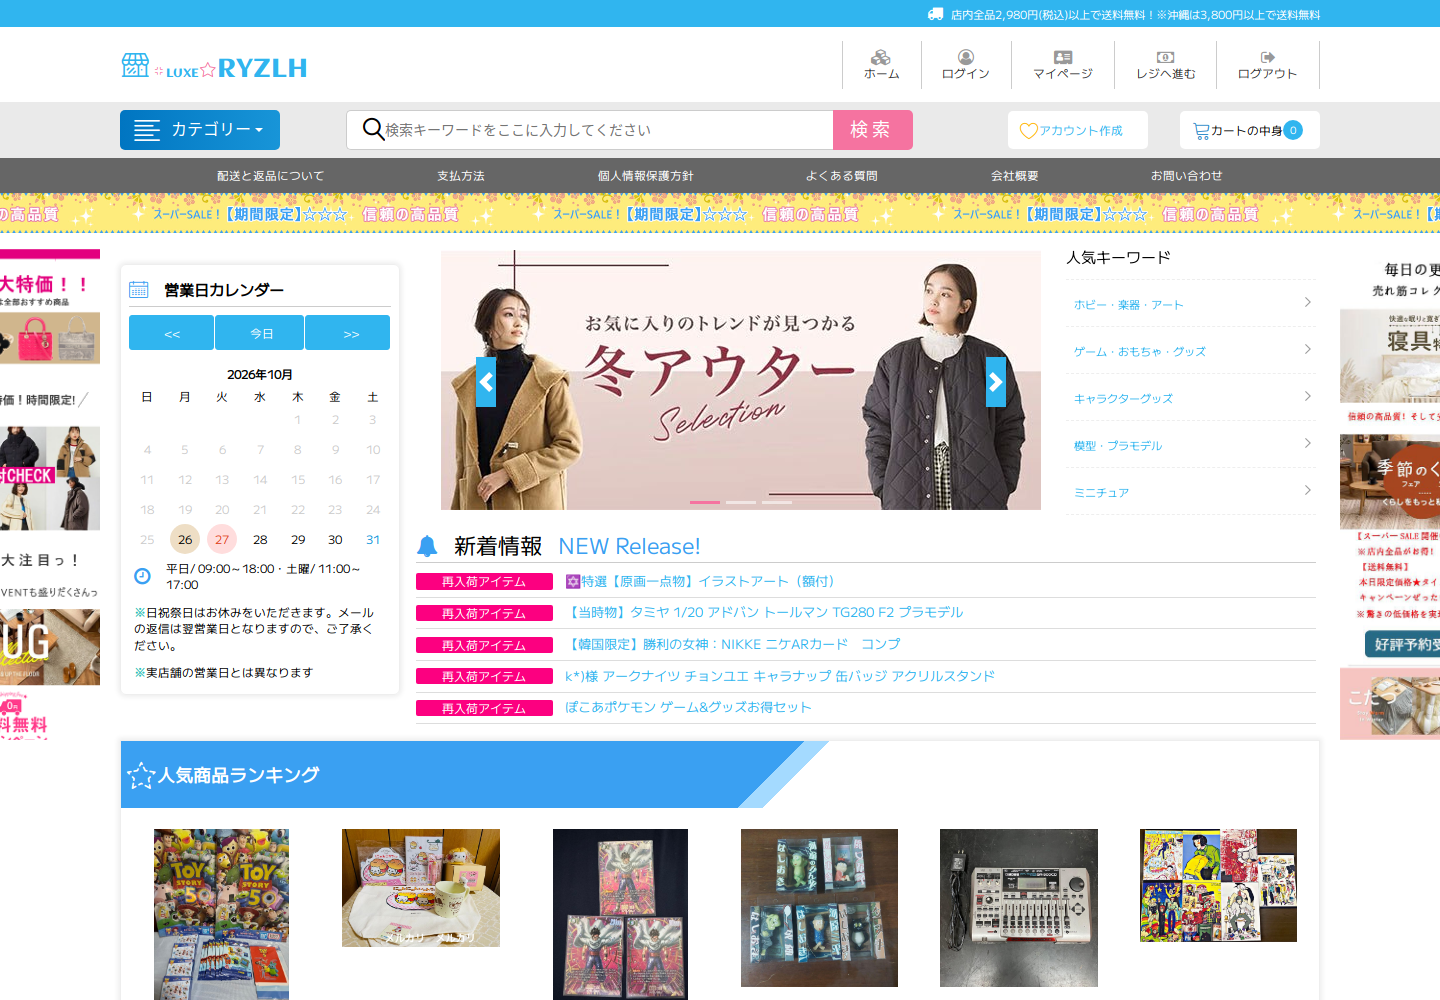Click the calendar icon beside 営業日カレンダー

(139, 290)
